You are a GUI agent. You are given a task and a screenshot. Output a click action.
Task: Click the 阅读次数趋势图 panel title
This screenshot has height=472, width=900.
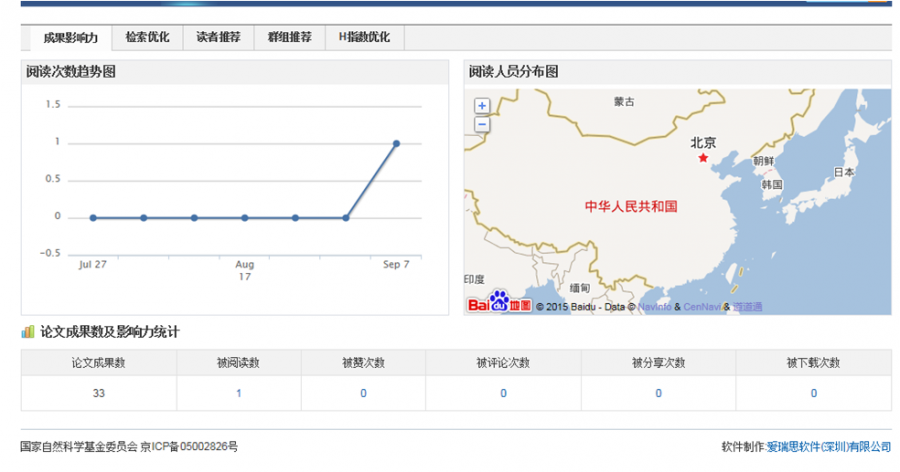71,72
